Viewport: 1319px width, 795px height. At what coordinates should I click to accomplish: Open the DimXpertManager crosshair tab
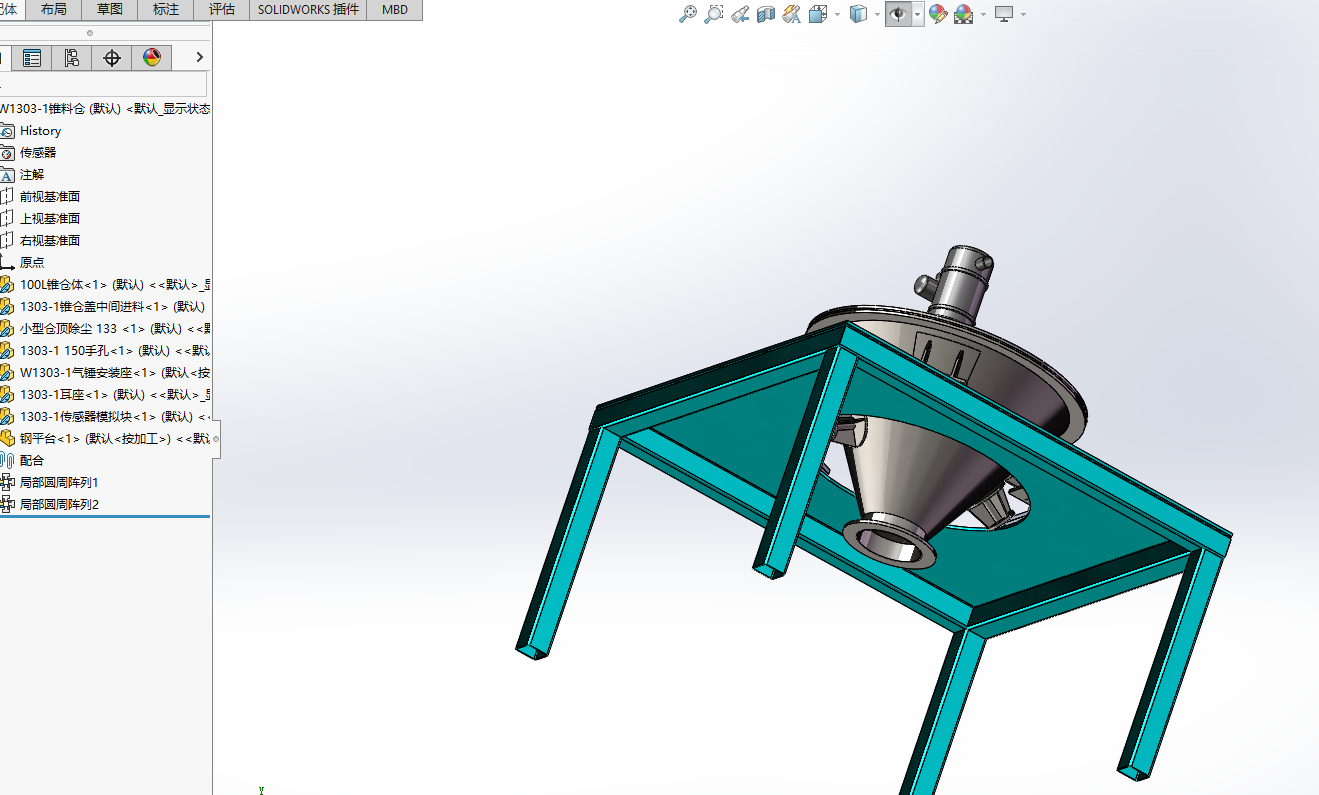pyautogui.click(x=112, y=58)
